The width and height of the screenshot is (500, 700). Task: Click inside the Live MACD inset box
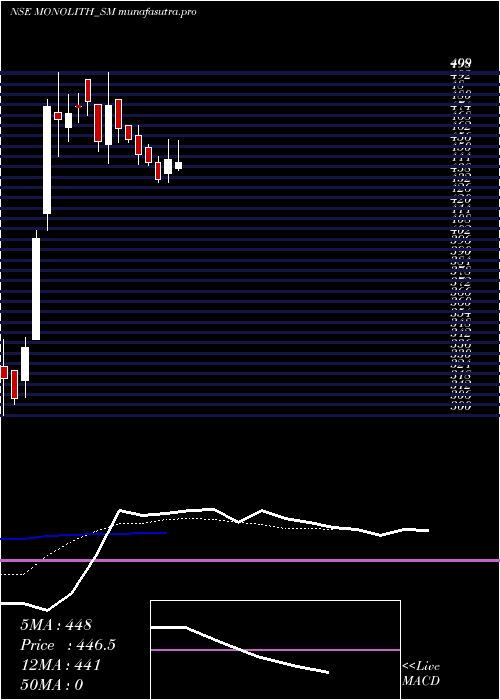[275, 650]
